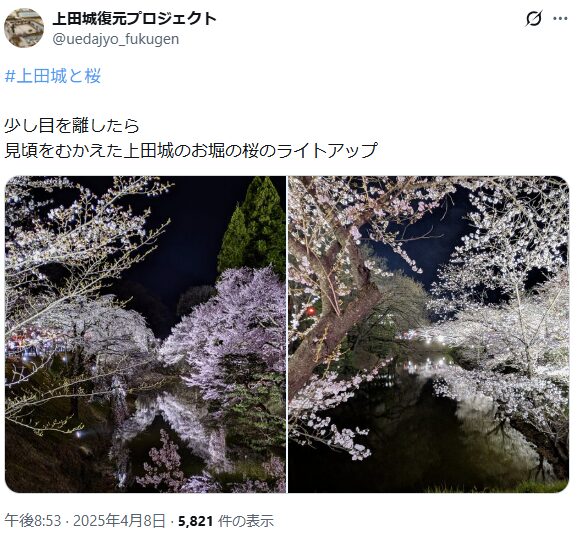Open the right cherry blossom moat photo
The height and width of the screenshot is (534, 581).
(x=428, y=334)
